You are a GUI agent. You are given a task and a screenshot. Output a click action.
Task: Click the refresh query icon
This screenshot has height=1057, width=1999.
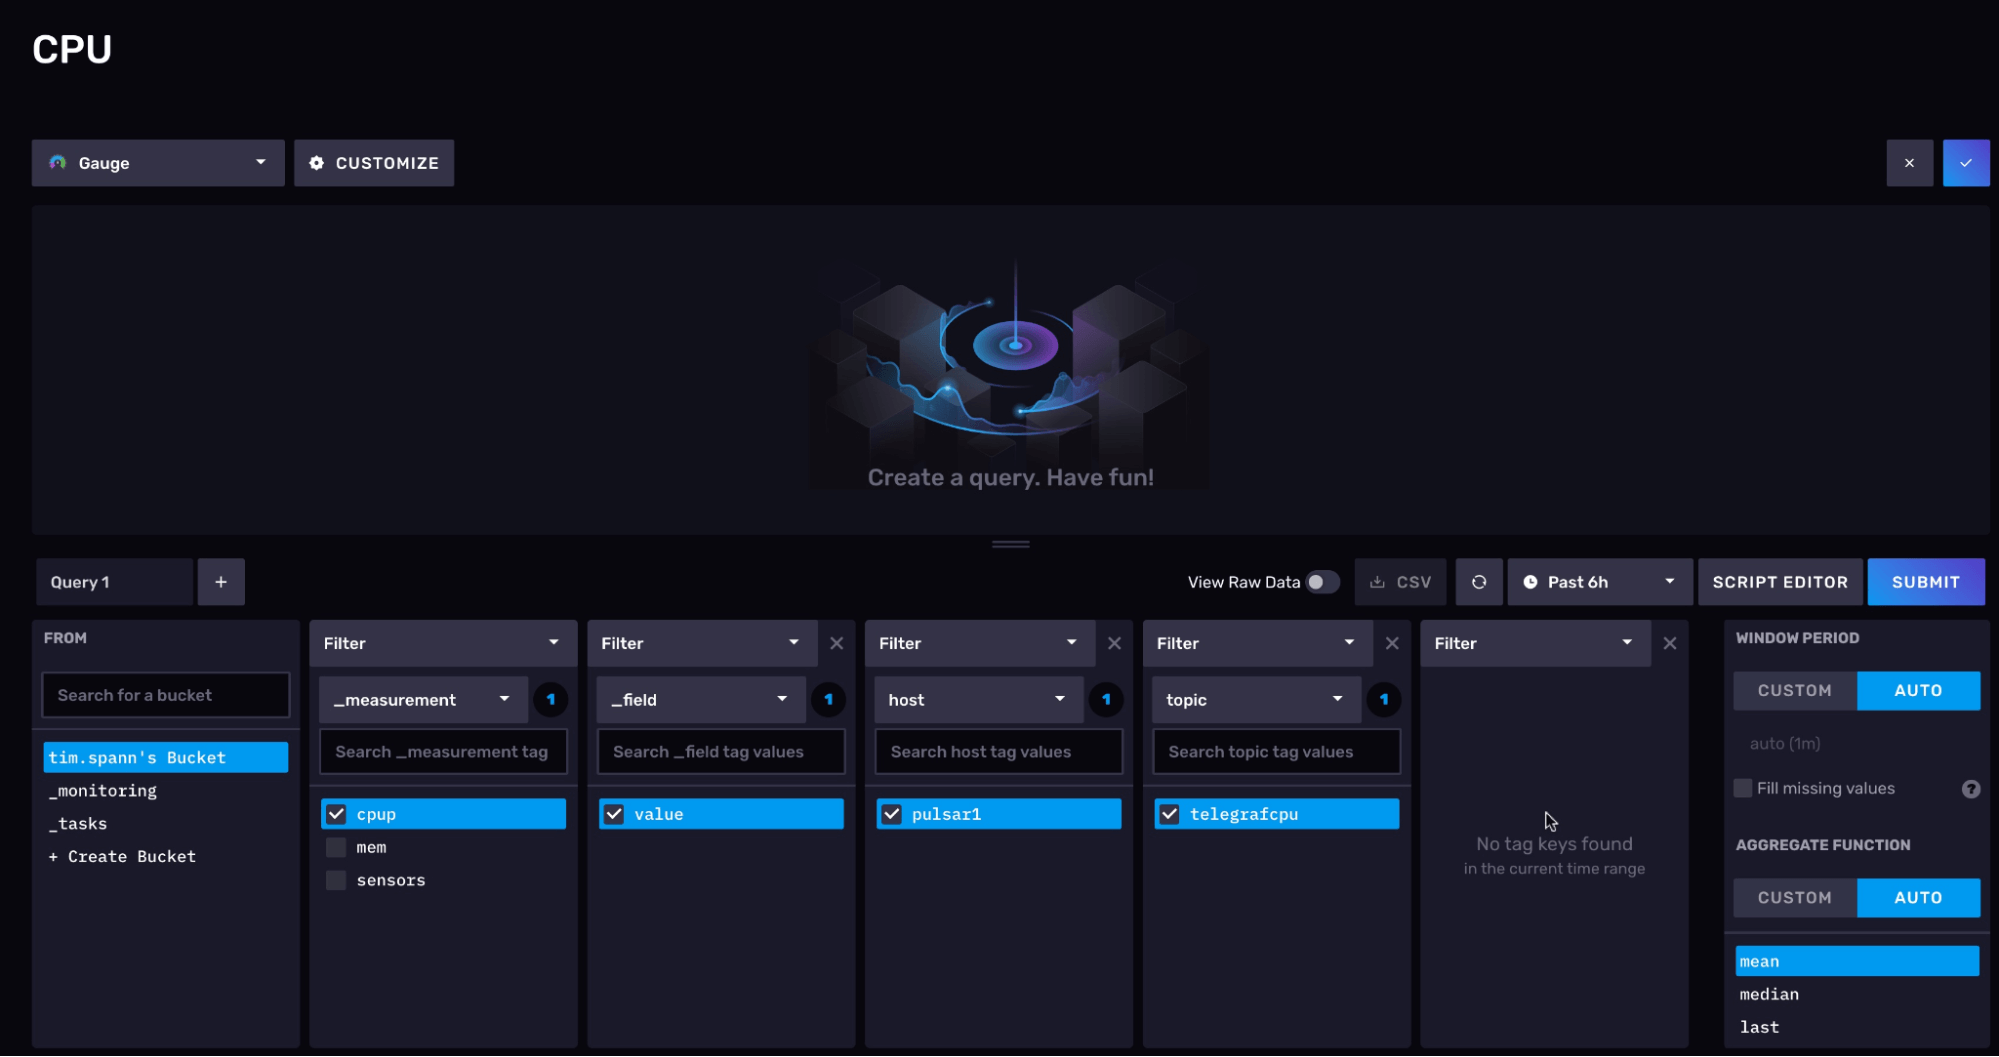[x=1479, y=581]
